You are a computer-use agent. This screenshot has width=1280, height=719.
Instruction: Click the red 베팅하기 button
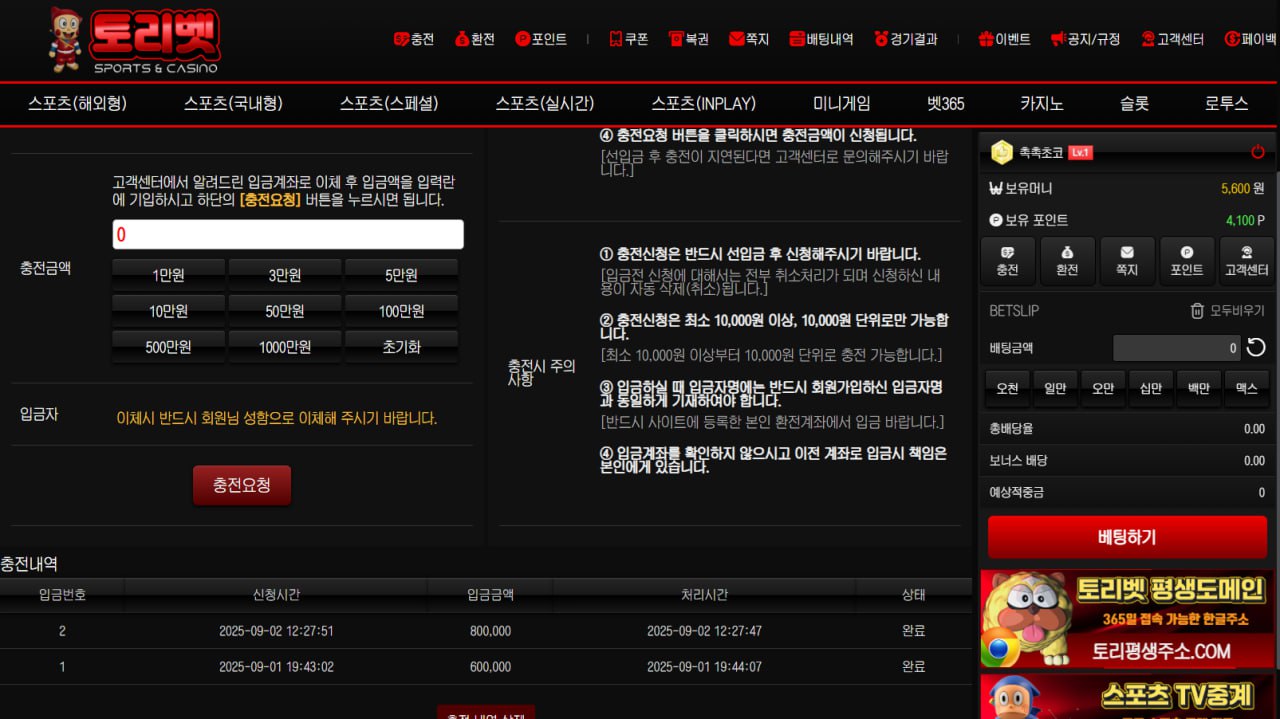(x=1126, y=537)
